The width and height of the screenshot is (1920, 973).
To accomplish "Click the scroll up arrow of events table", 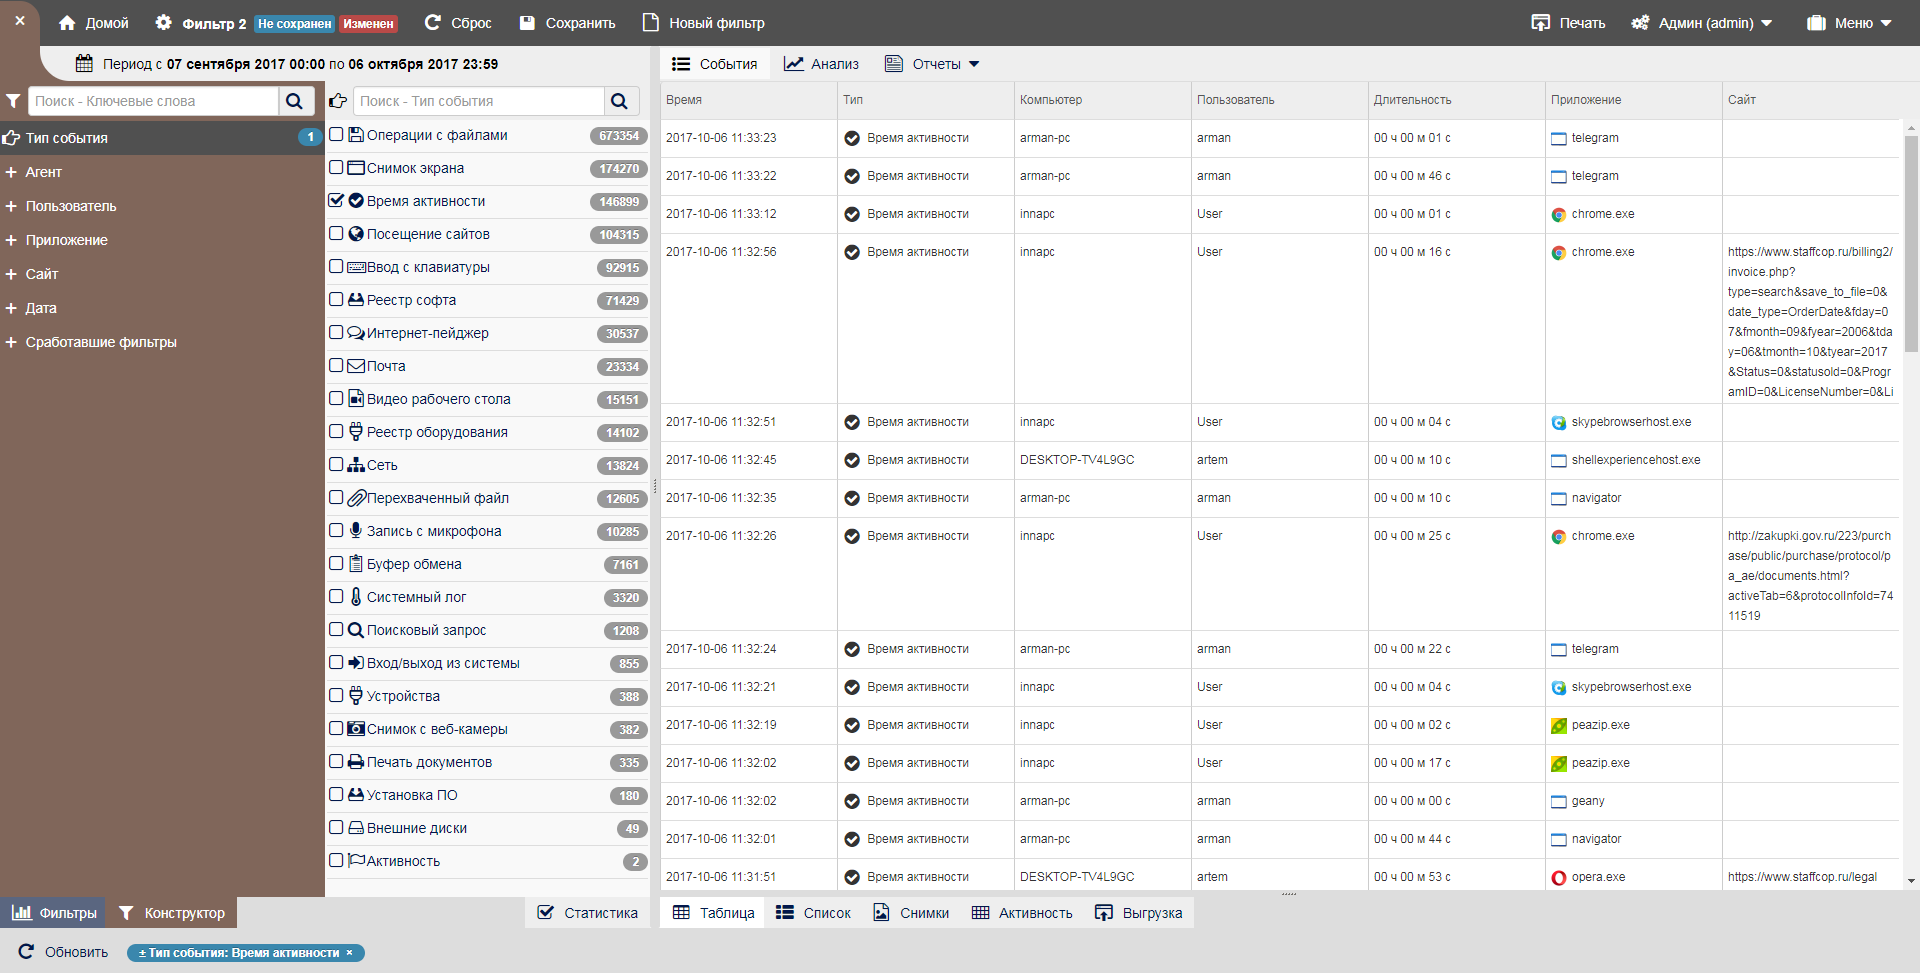I will (1911, 128).
